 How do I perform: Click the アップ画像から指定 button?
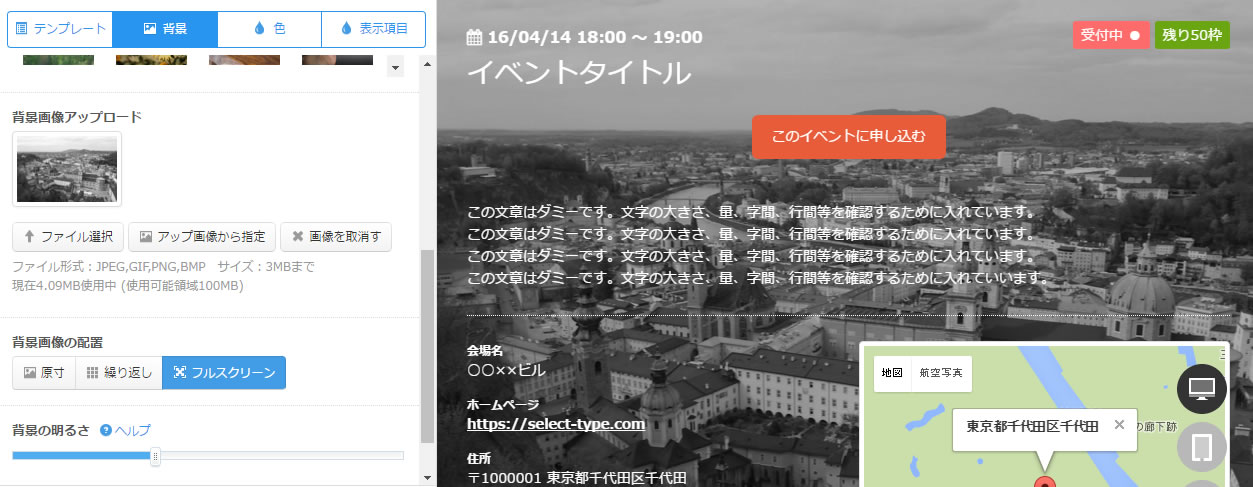click(202, 237)
